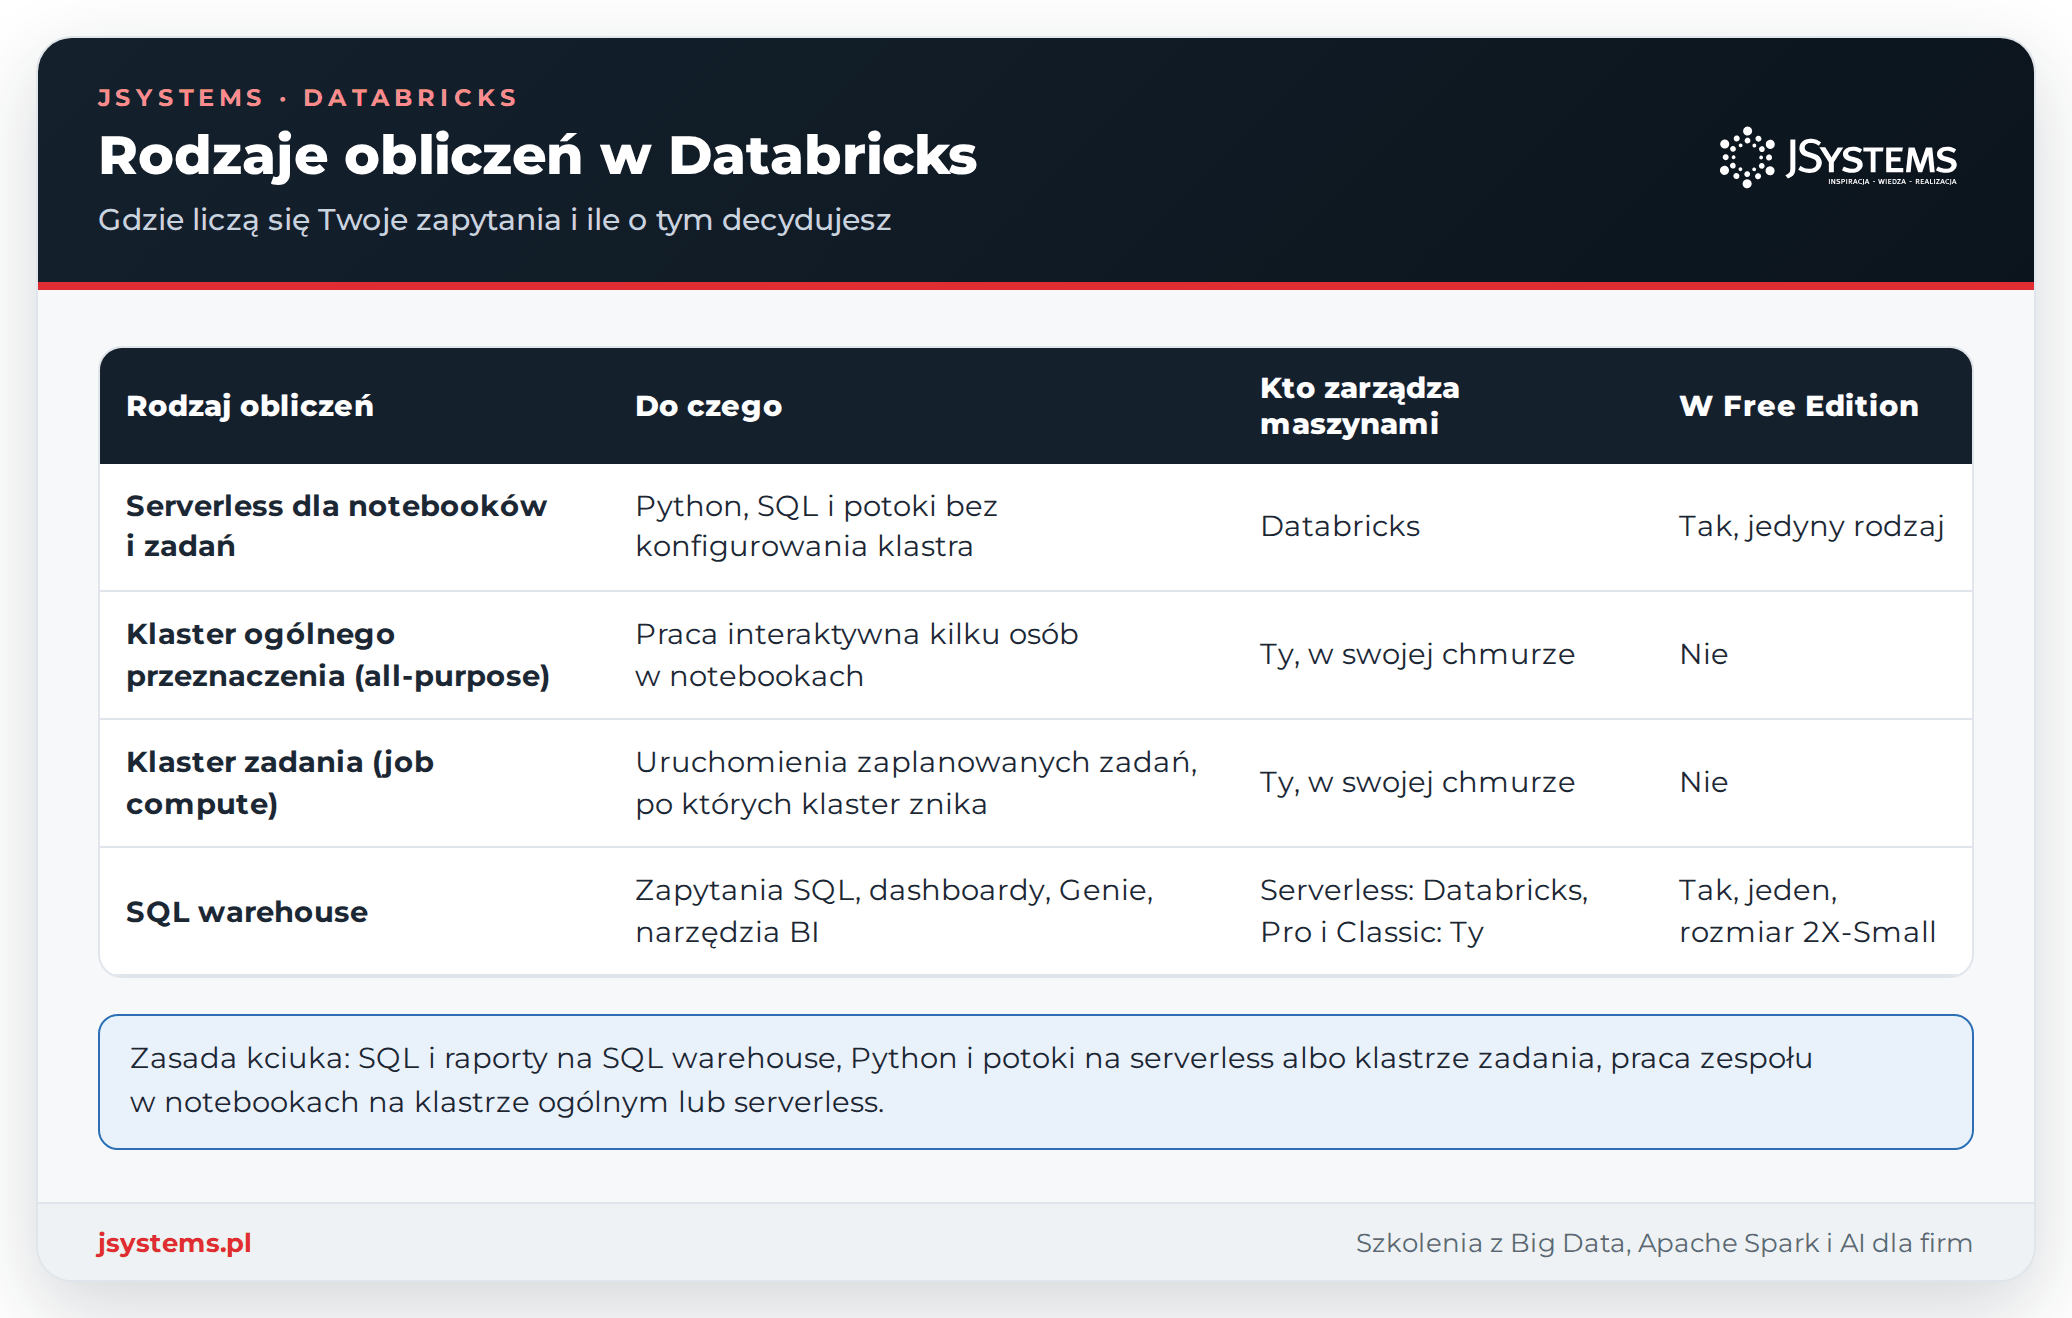Select the 'Klaster zadania (job compute)' cell
The height and width of the screenshot is (1318, 2072).
click(280, 783)
